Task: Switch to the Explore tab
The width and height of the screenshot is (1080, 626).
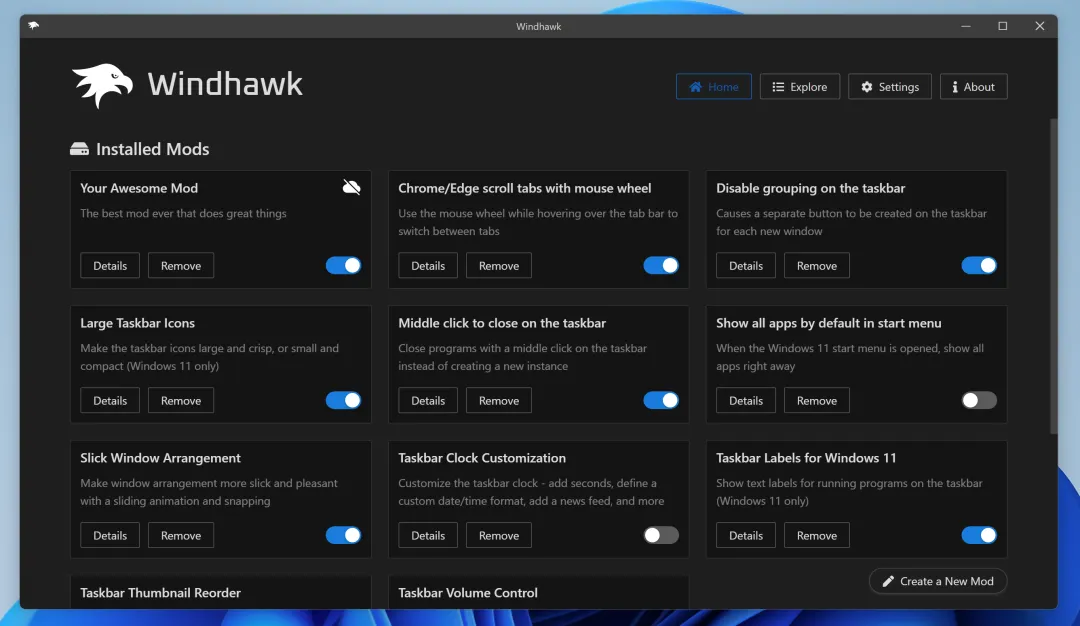Action: 800,87
